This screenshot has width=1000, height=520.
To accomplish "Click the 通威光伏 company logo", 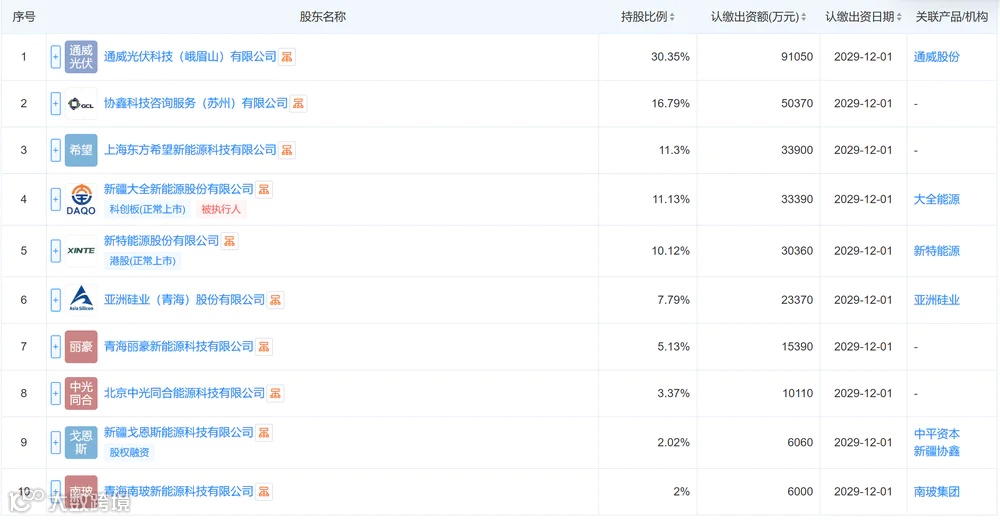I will [x=81, y=57].
